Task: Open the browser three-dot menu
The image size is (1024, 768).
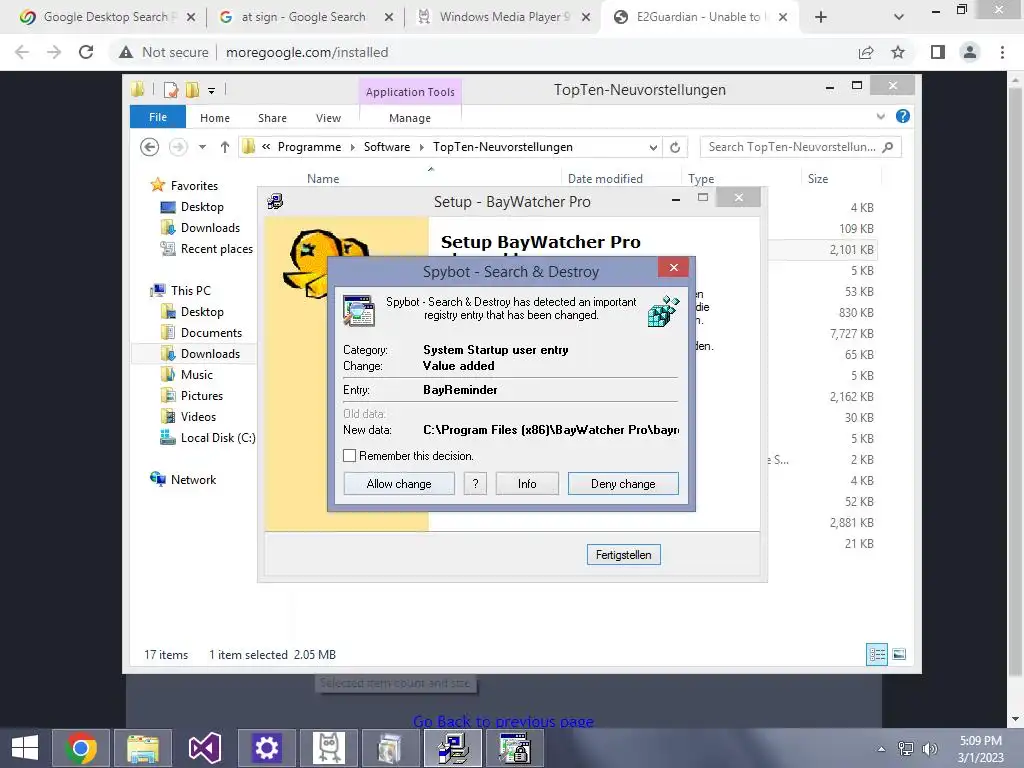Action: 1002,52
